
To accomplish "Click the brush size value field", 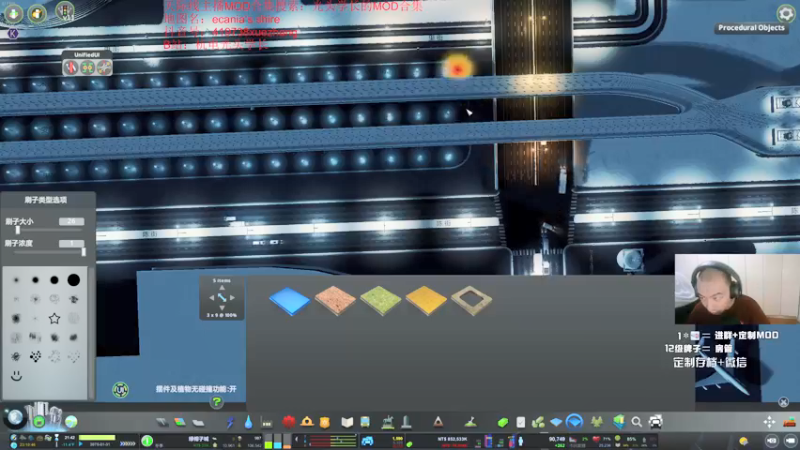I will click(71, 221).
